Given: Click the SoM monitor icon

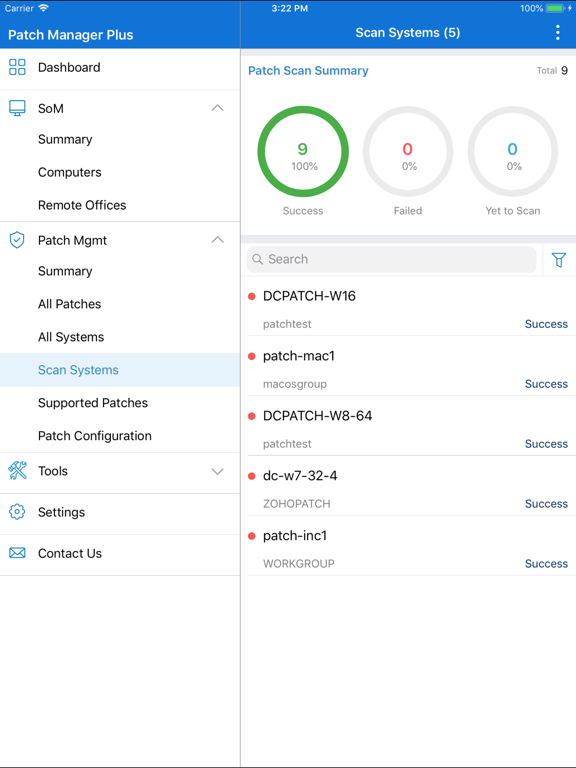Looking at the screenshot, I should click(17, 108).
